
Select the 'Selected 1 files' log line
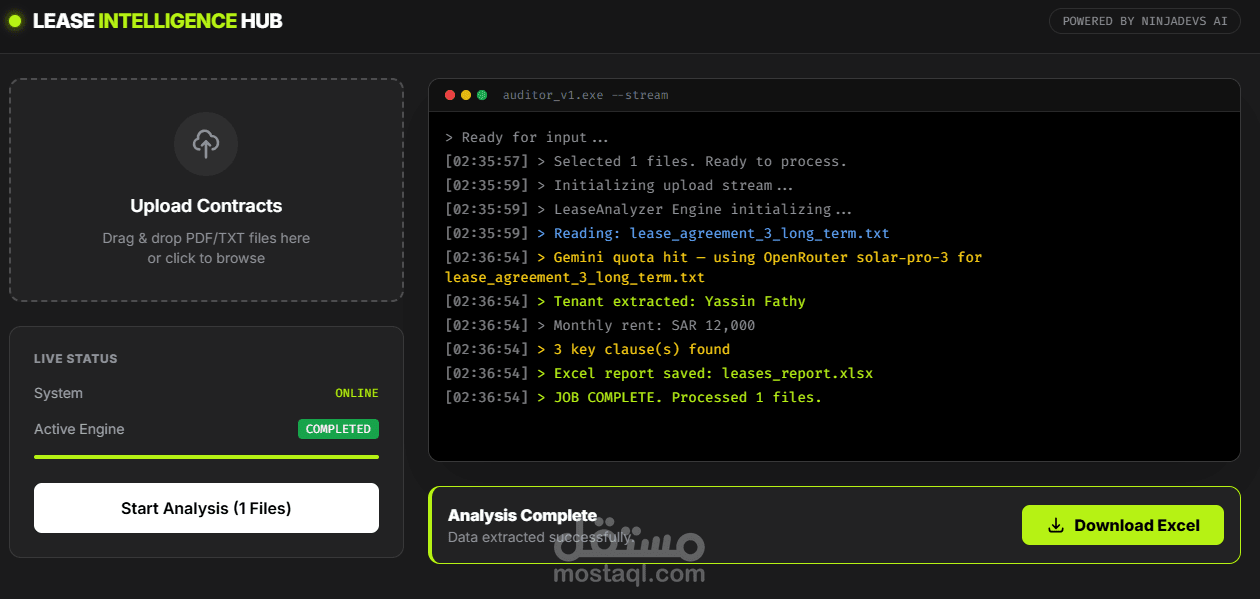(646, 161)
